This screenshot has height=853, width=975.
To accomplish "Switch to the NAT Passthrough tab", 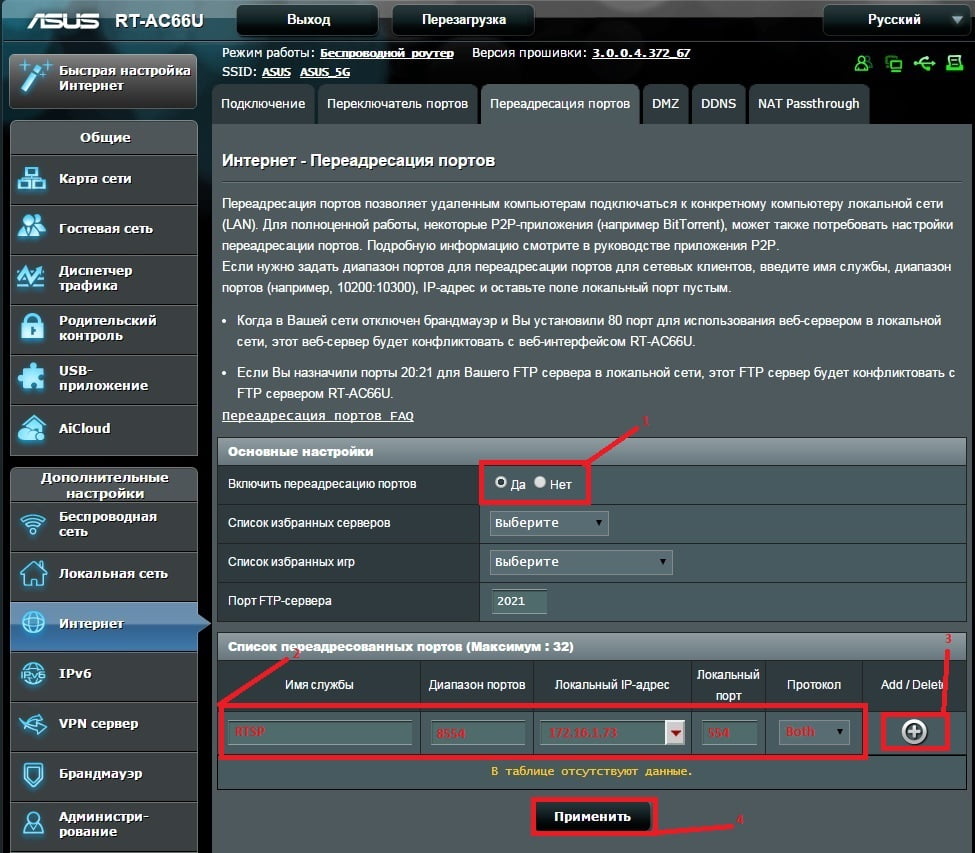I will click(808, 104).
